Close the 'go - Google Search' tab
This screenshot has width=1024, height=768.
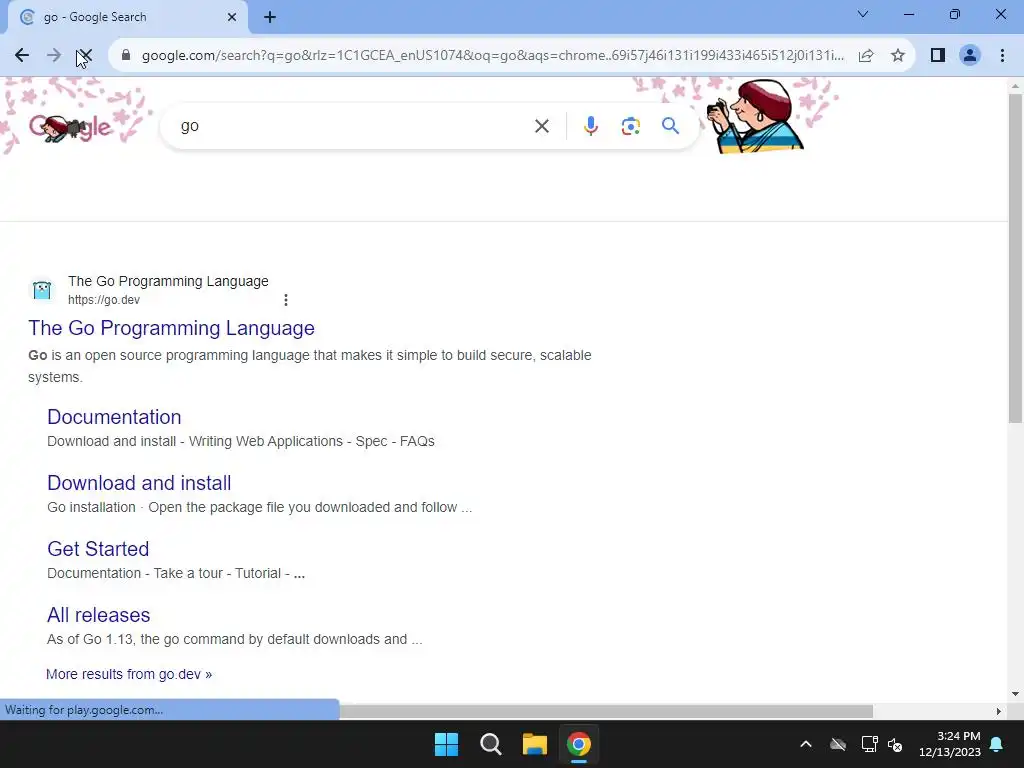(232, 17)
